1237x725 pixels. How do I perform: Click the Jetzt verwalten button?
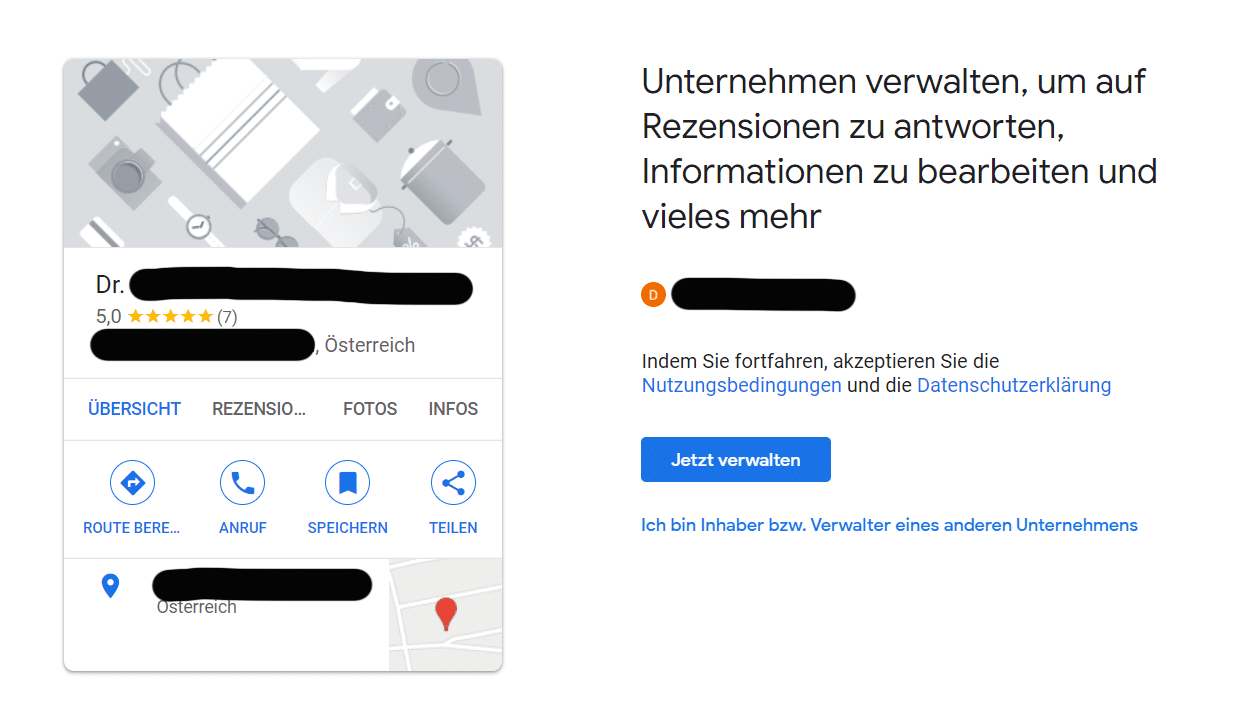[x=736, y=460]
